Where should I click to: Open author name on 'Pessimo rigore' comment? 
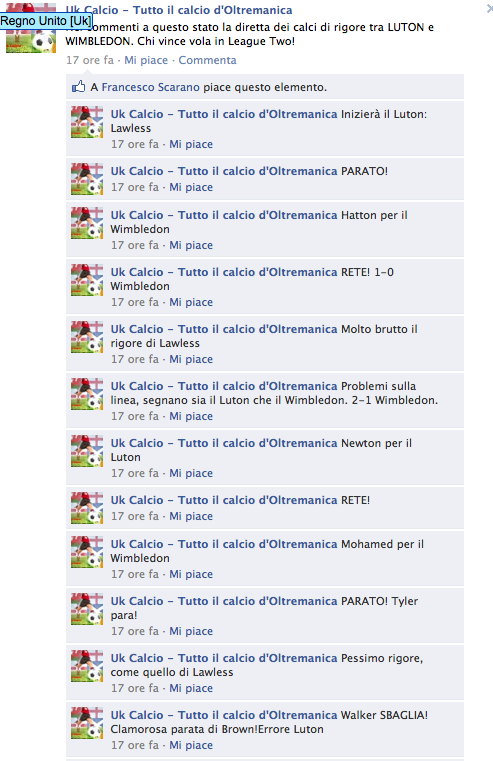tap(224, 658)
